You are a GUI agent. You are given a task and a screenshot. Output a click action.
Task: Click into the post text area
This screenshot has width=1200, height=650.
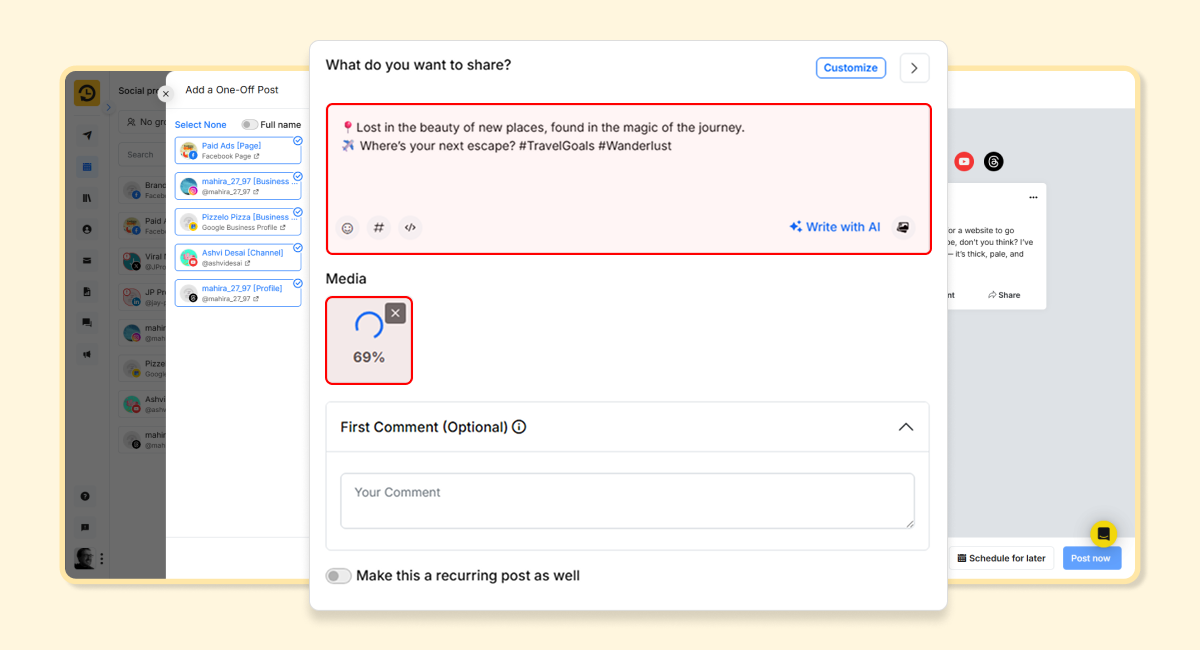point(629,178)
